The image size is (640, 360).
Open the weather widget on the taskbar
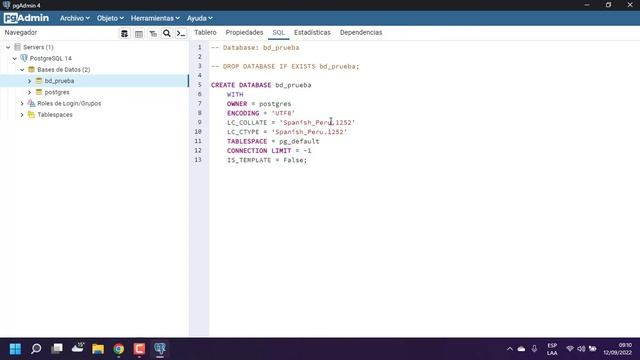78,348
